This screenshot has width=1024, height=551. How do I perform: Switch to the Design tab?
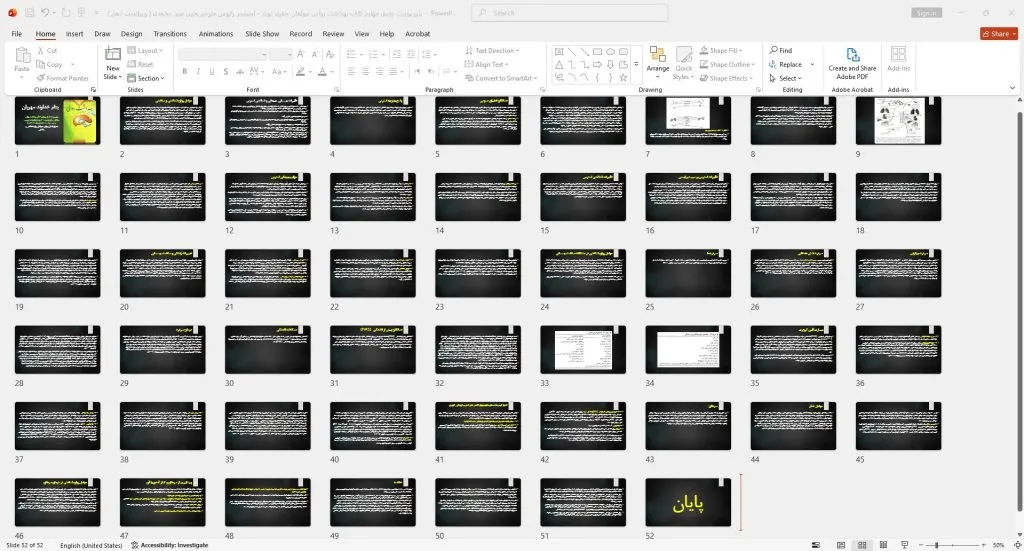tap(131, 34)
